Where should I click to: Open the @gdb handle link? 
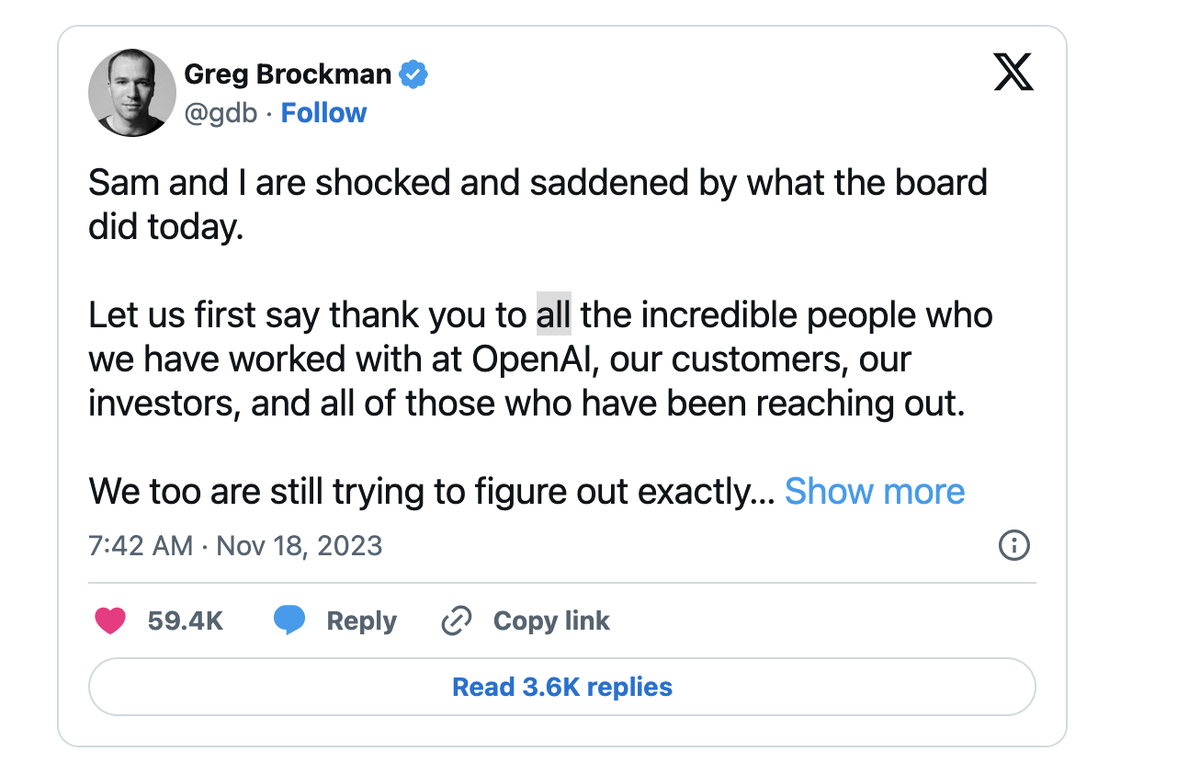(219, 113)
